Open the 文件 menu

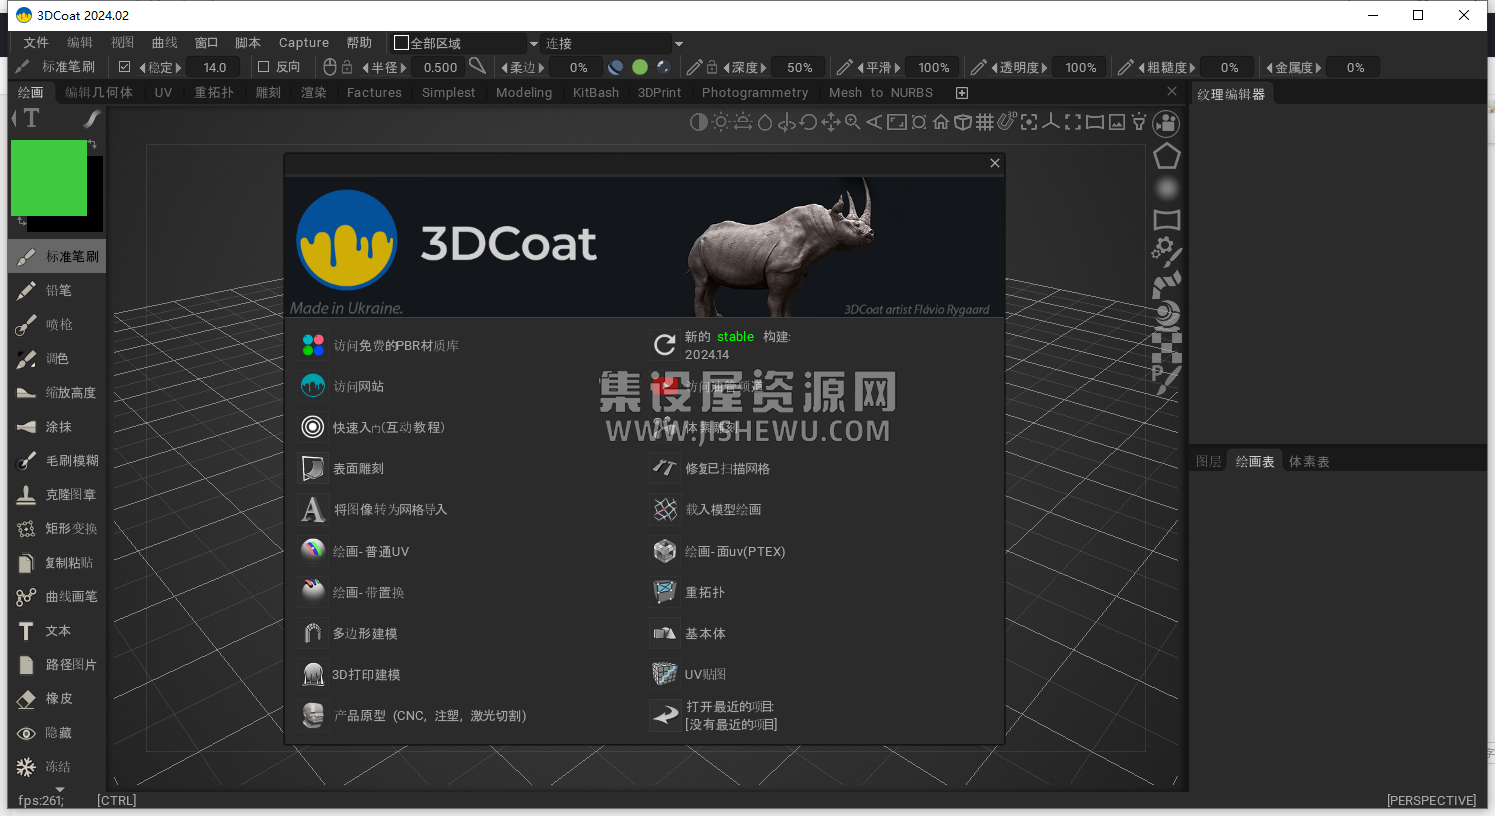point(36,43)
